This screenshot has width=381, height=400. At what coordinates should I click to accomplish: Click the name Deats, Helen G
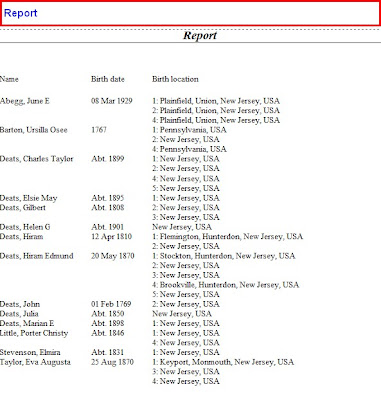[25, 227]
